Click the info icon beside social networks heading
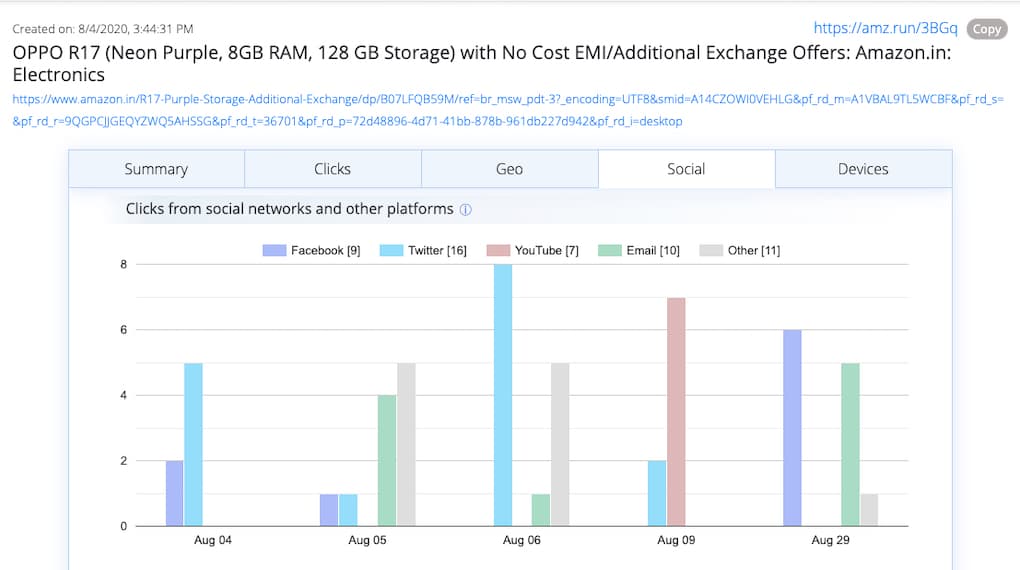 point(465,210)
